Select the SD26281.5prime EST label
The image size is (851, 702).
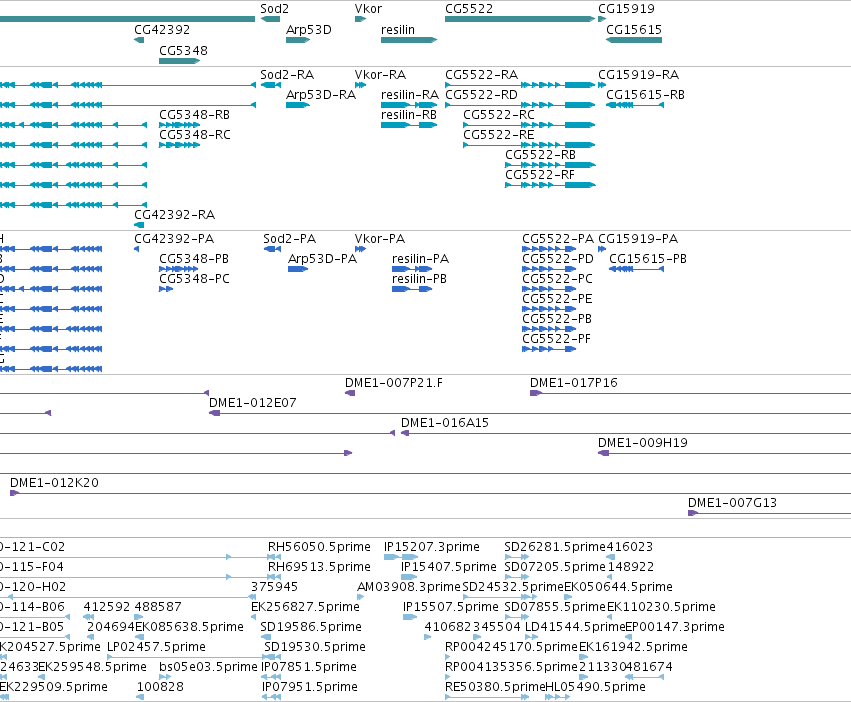[555, 547]
